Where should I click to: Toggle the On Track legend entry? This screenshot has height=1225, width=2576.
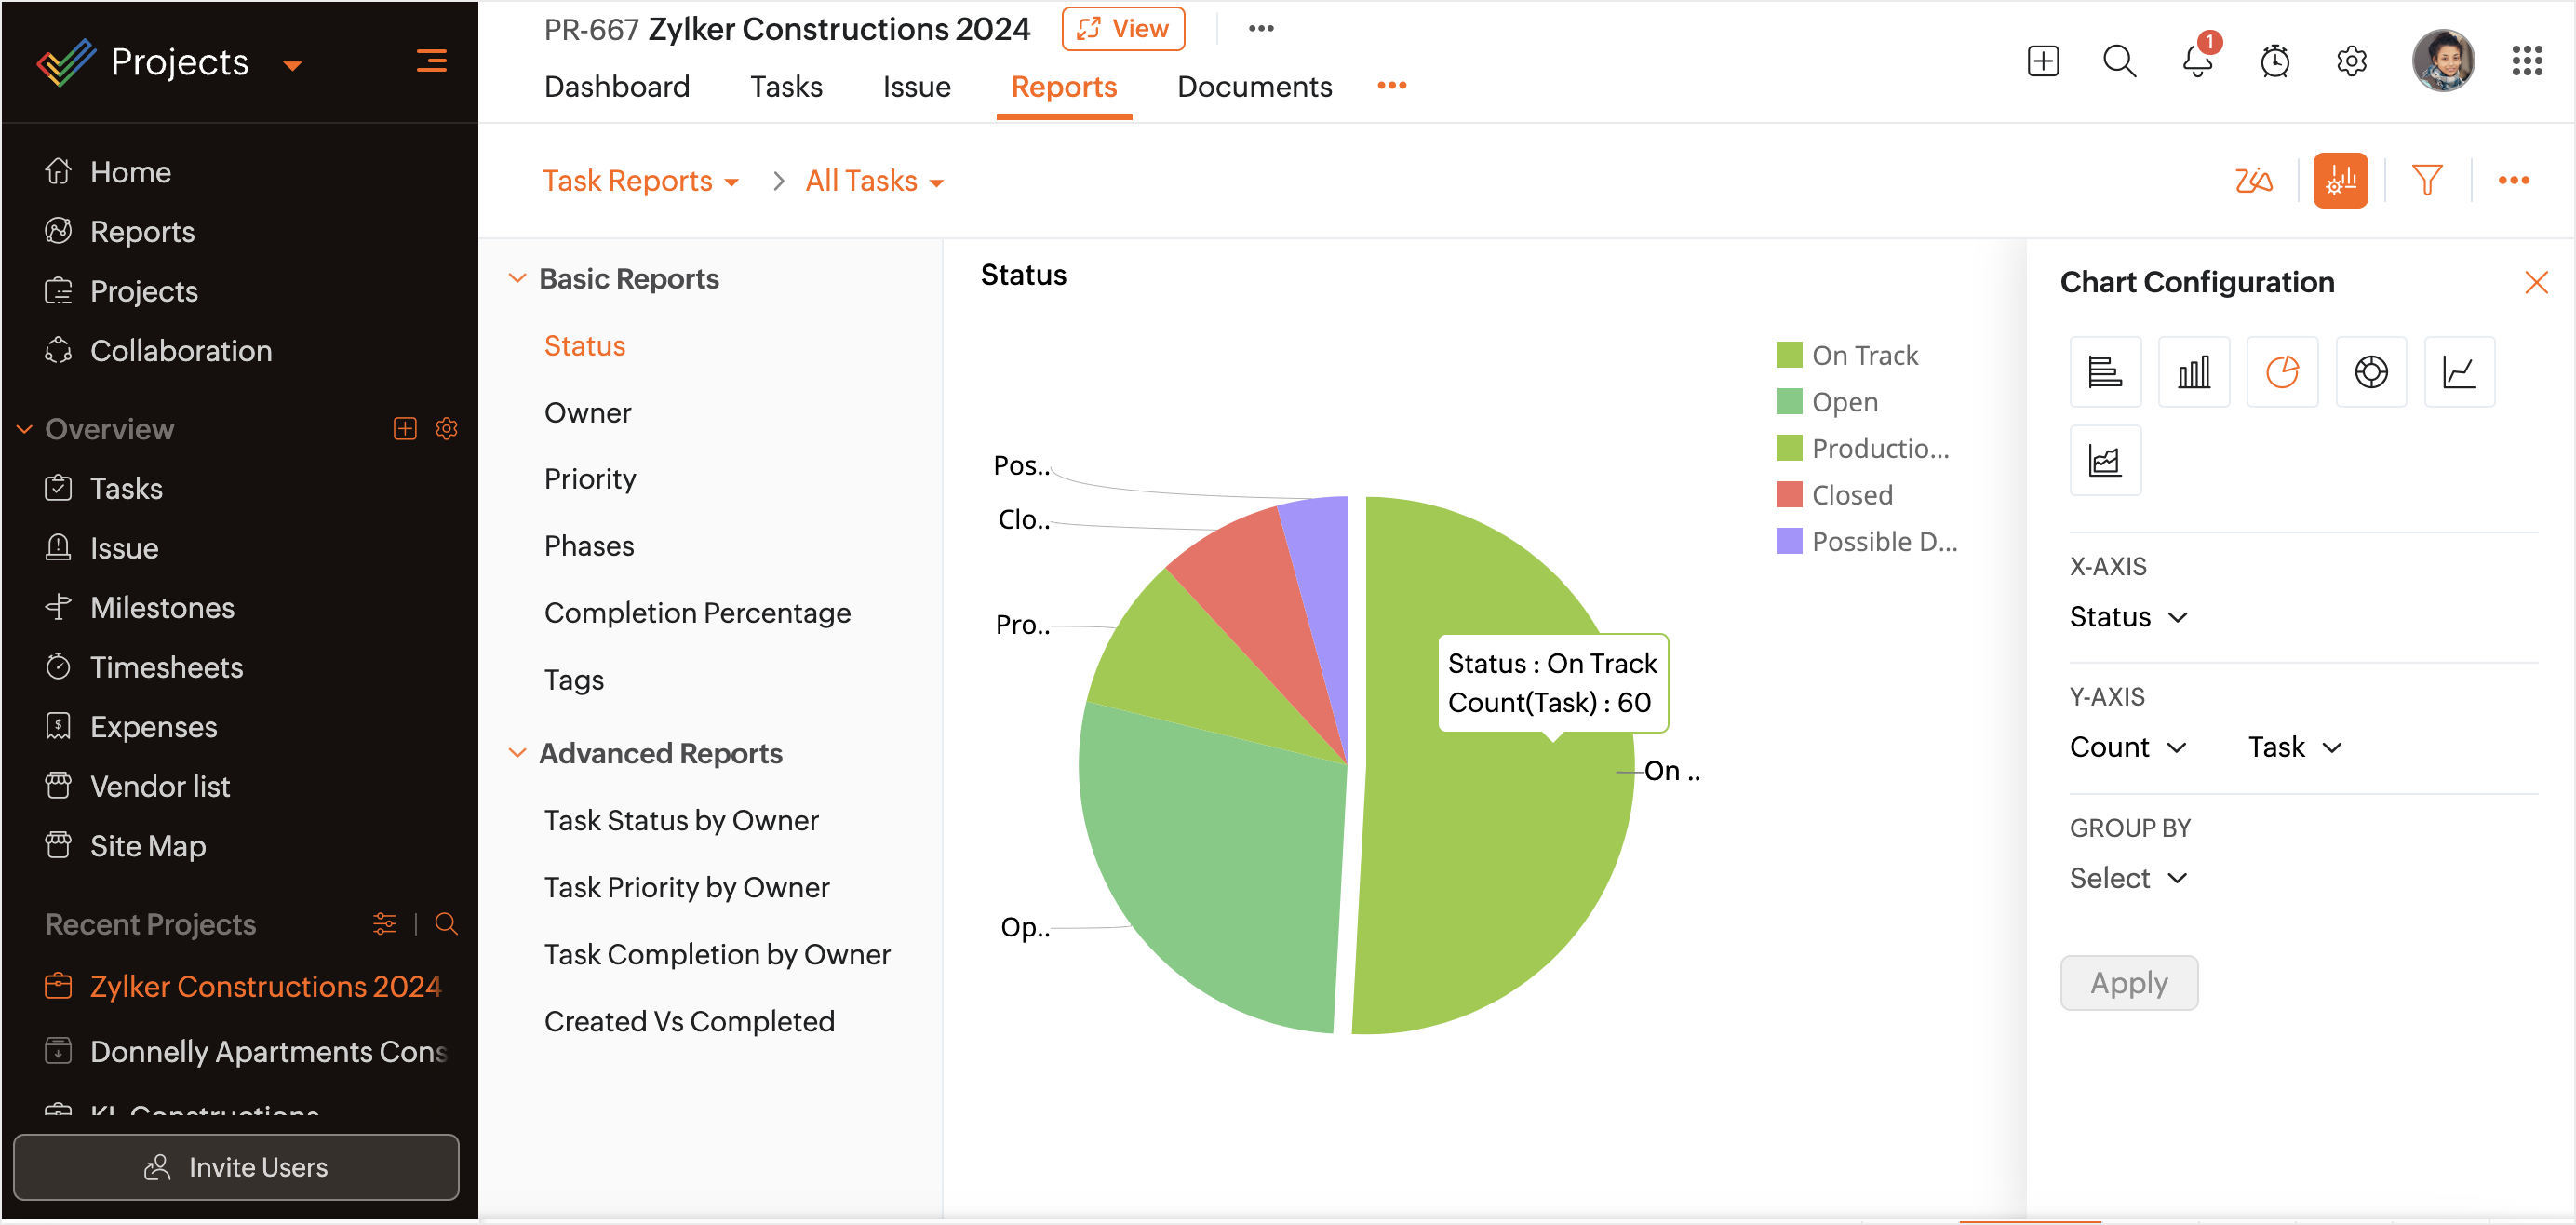click(1863, 355)
